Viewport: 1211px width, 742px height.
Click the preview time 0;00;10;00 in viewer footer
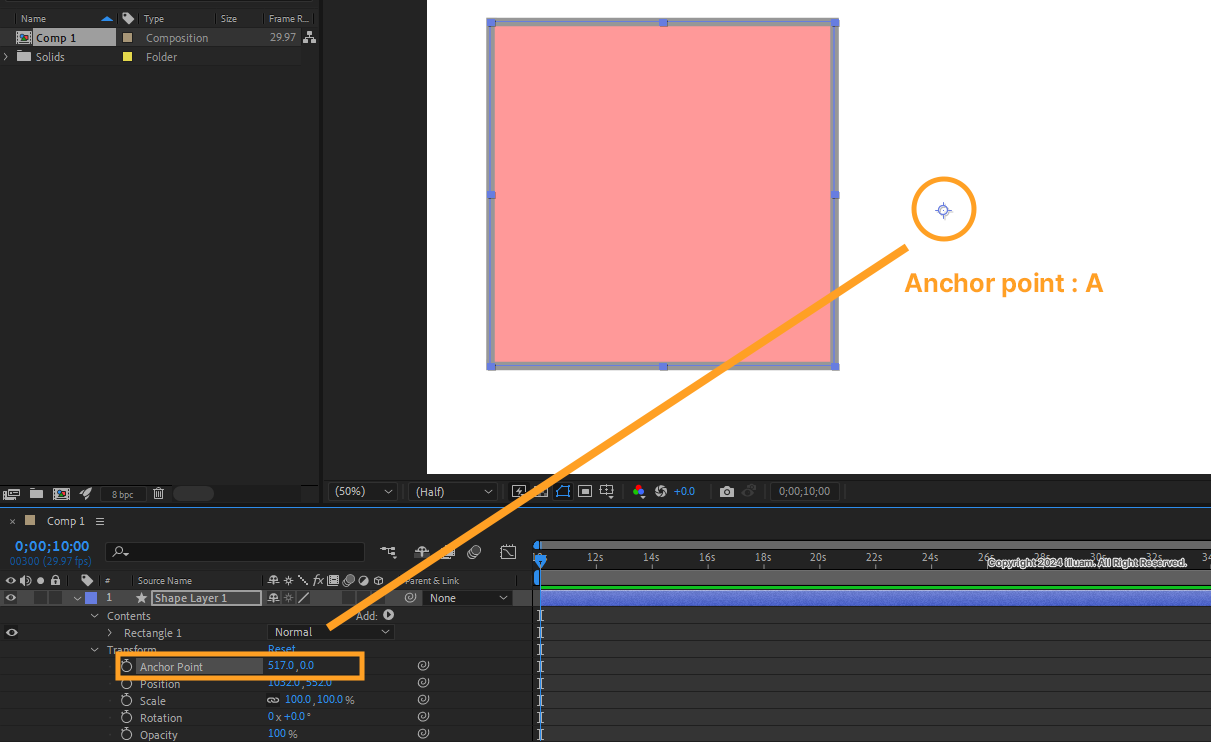pos(803,491)
